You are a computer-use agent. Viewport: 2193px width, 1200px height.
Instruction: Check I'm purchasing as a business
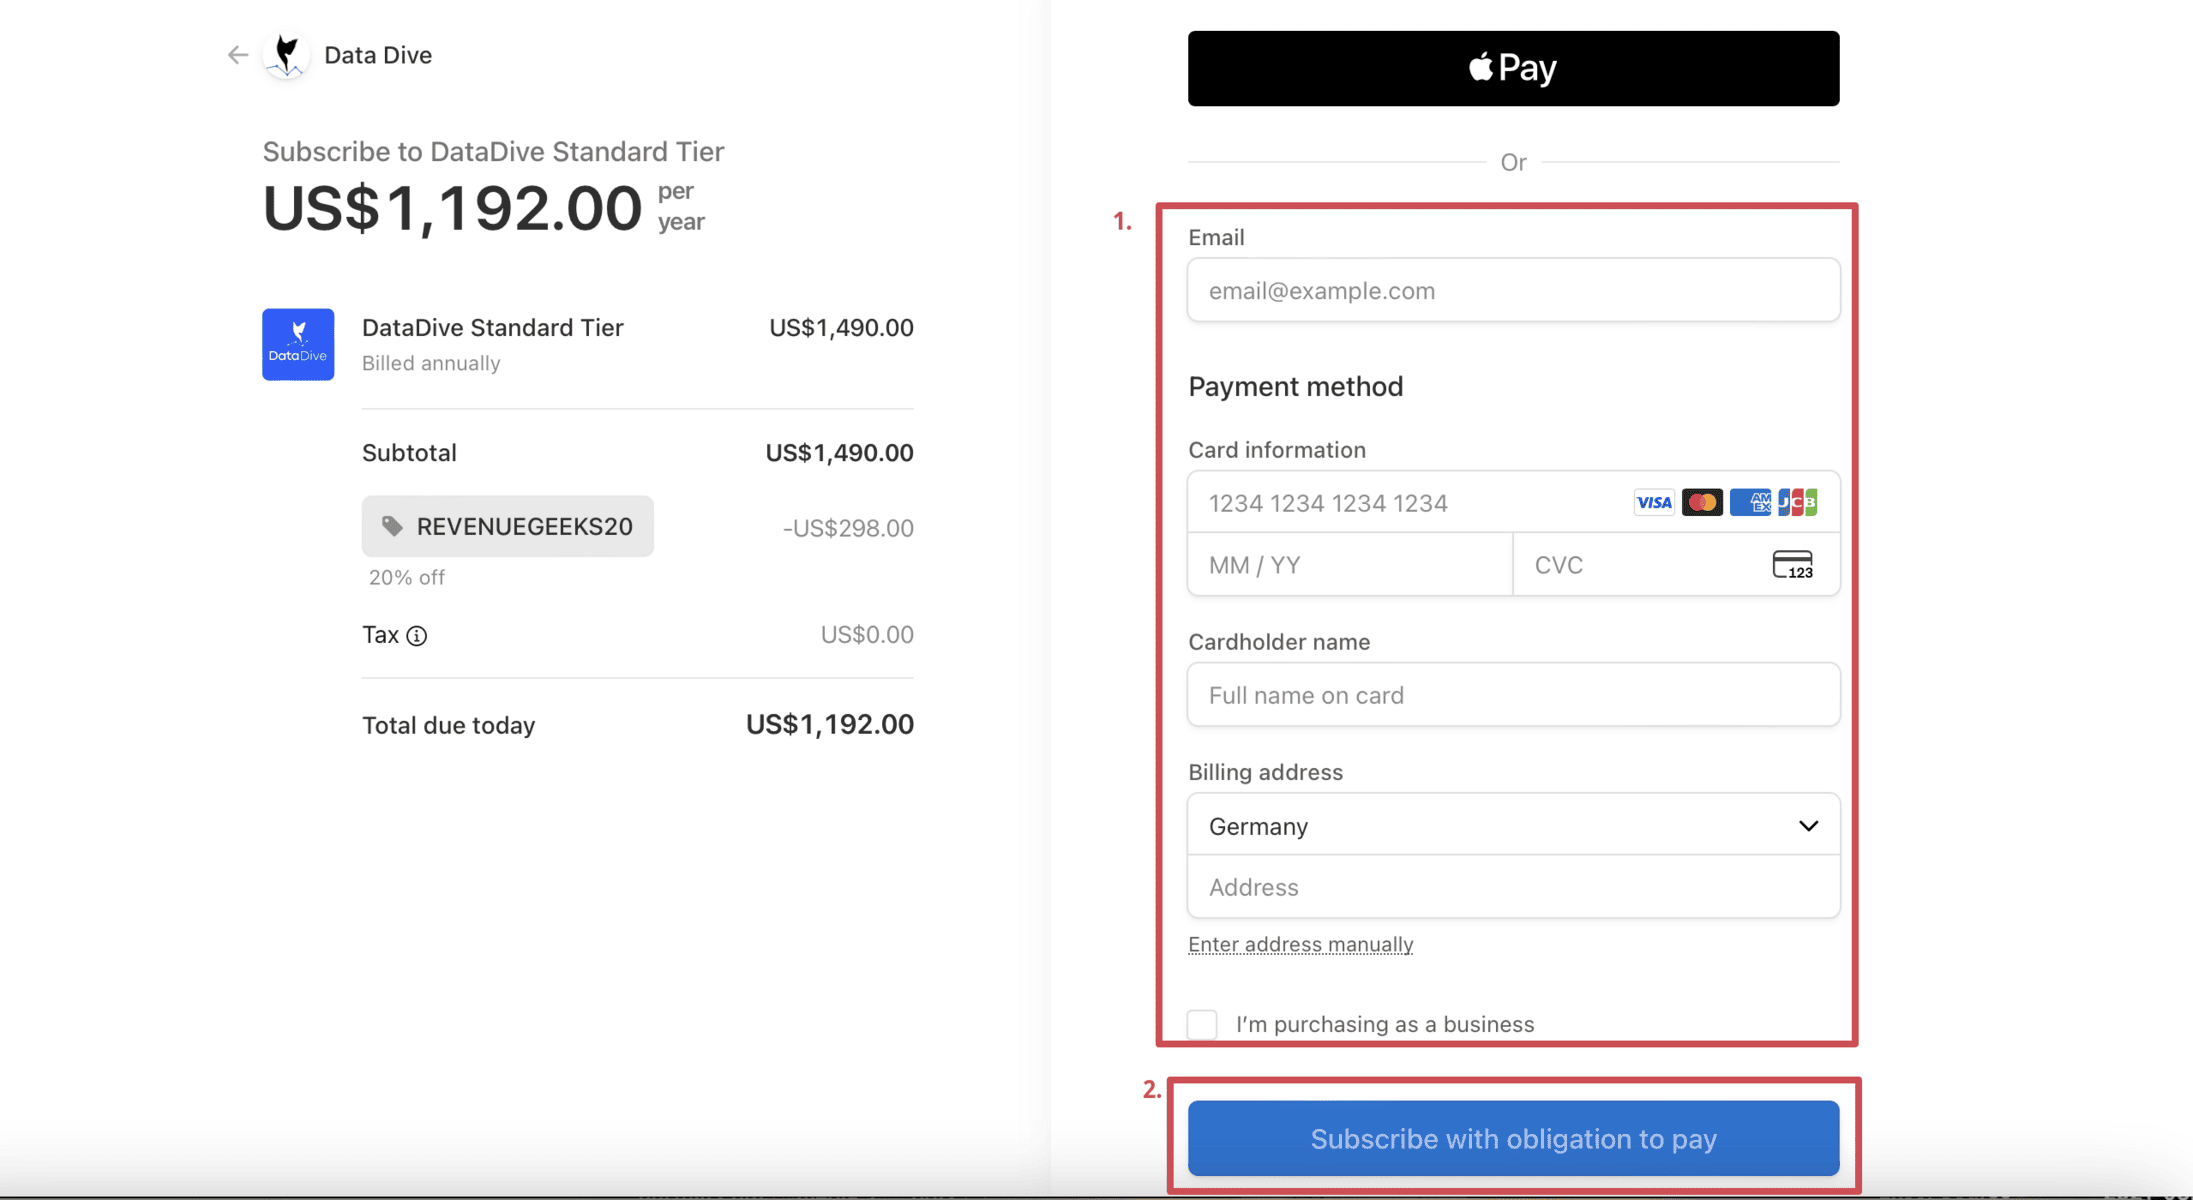coord(1202,1025)
